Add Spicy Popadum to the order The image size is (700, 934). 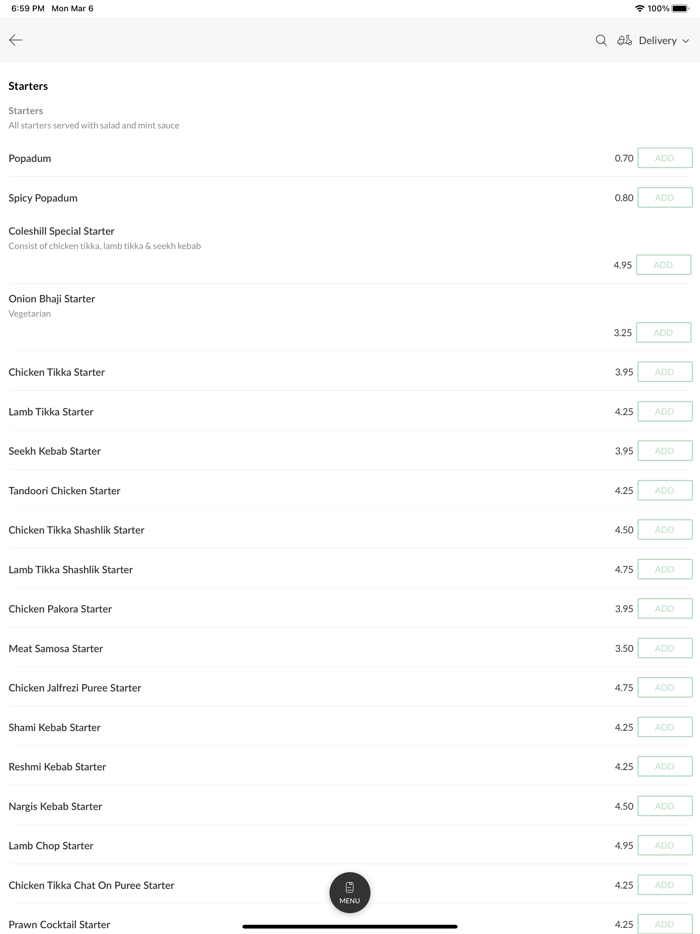[x=664, y=198]
